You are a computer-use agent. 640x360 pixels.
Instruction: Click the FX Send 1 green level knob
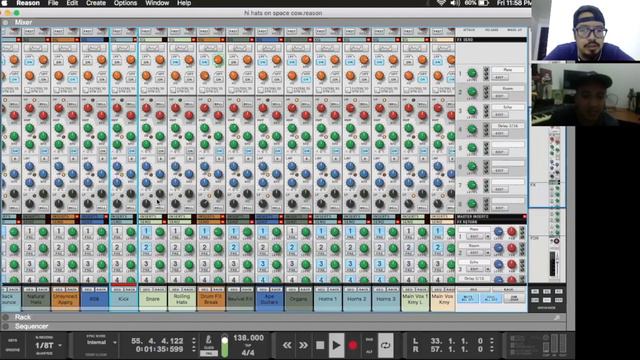(472, 73)
